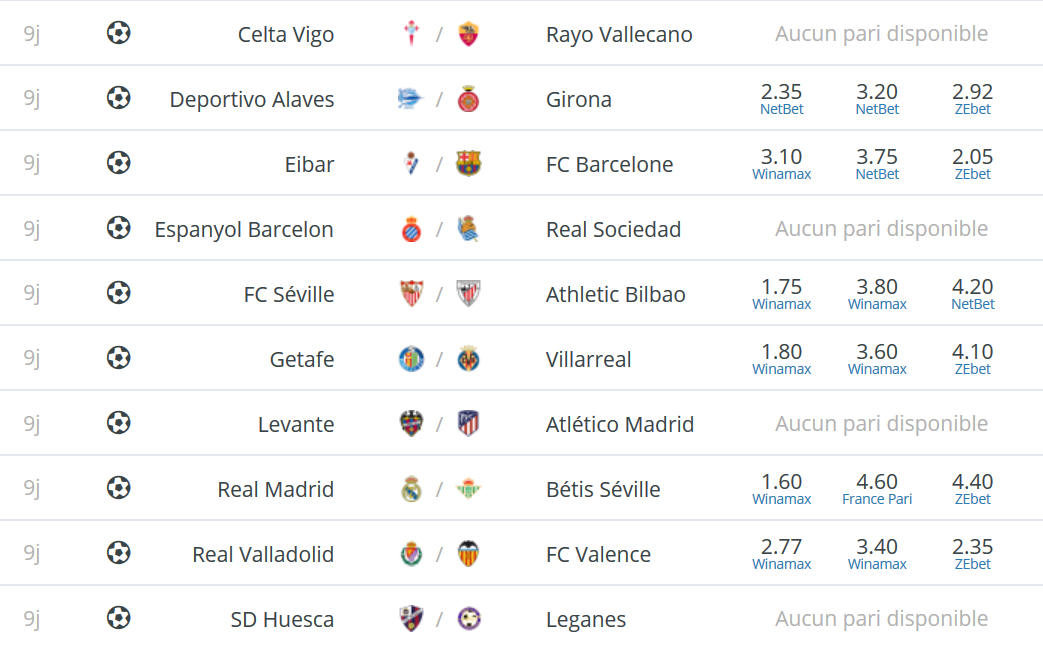Click football icon in SD Huesca row
Screen dimensions: 1043x647
118,618
